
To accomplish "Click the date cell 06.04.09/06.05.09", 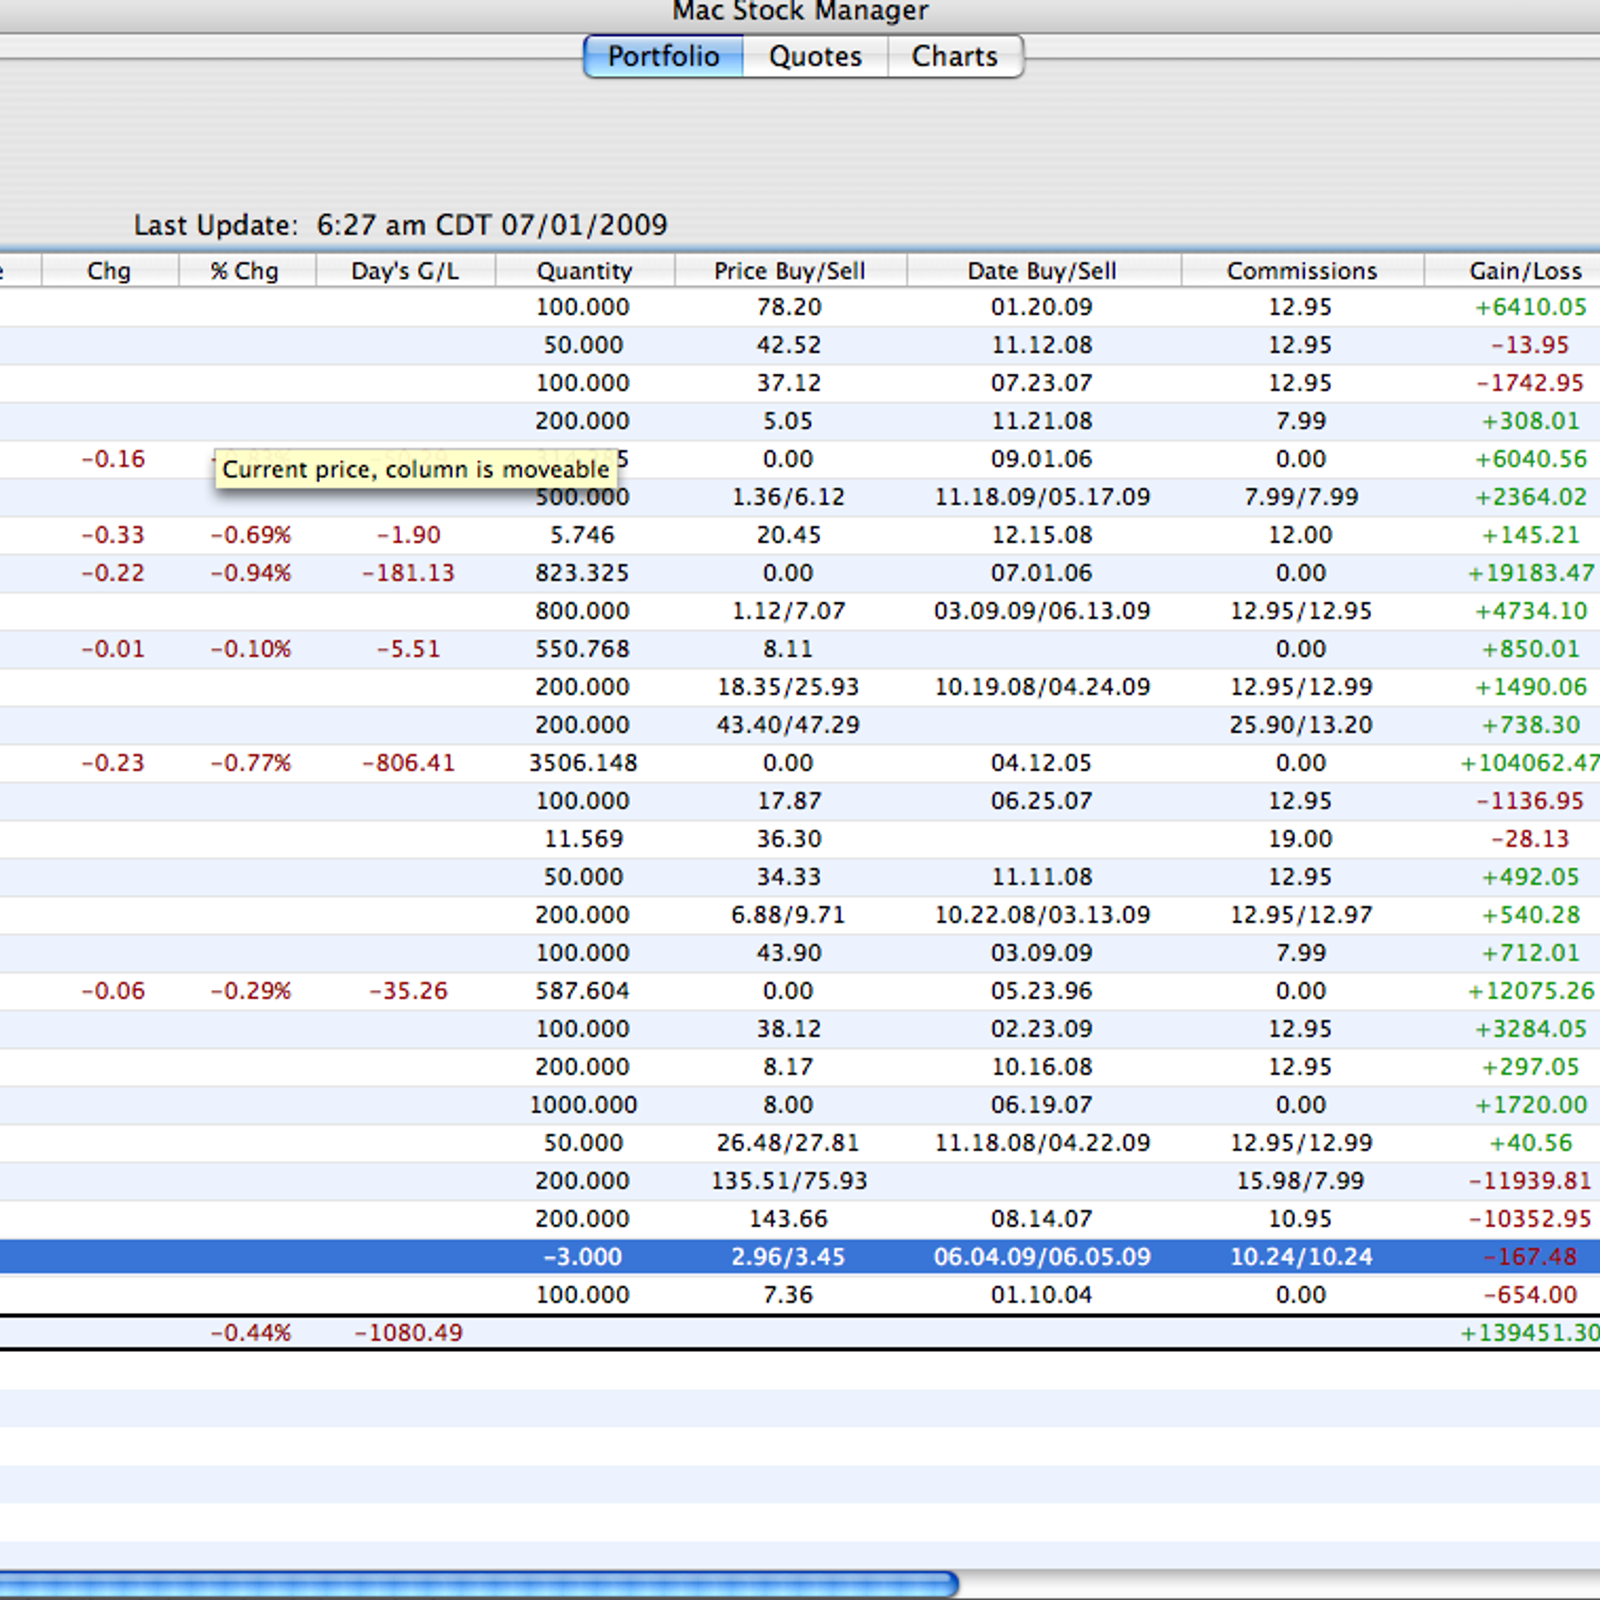I will (x=1042, y=1257).
